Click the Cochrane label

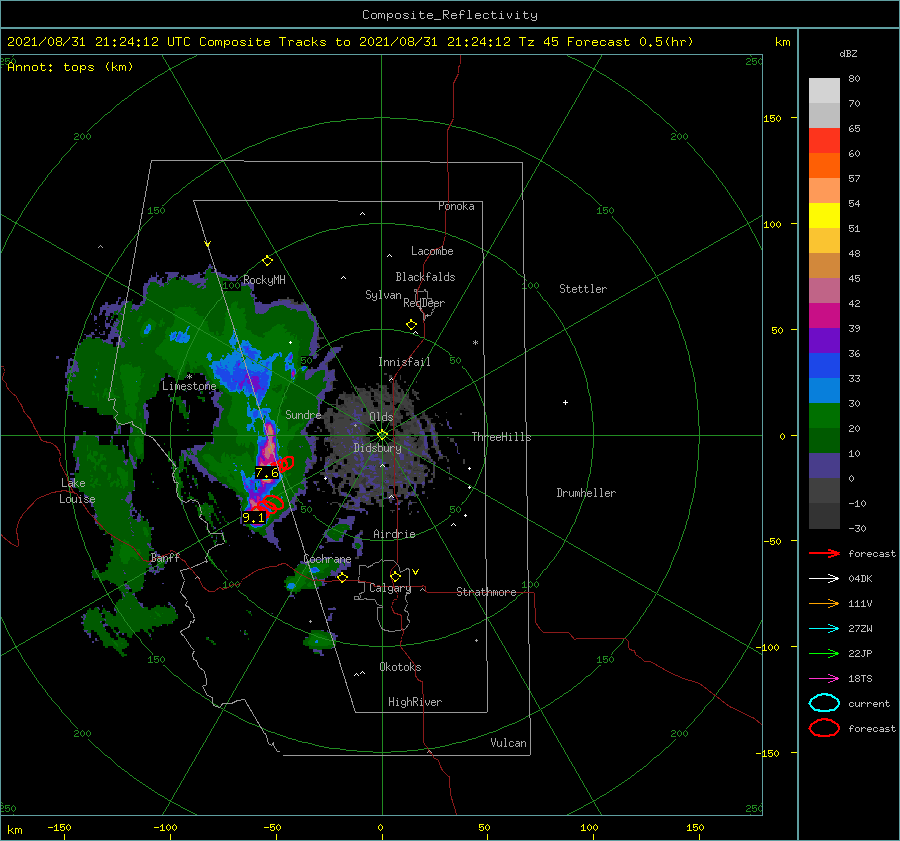pos(327,559)
